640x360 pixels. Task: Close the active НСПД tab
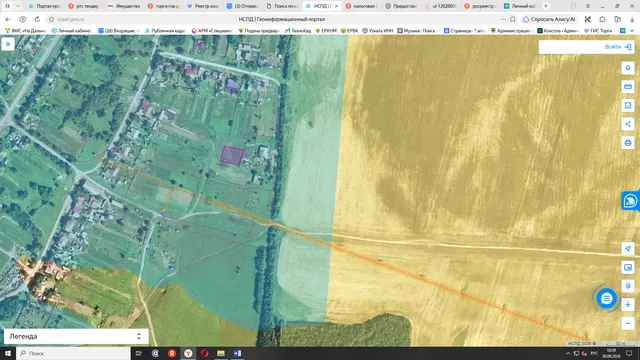tap(336, 6)
